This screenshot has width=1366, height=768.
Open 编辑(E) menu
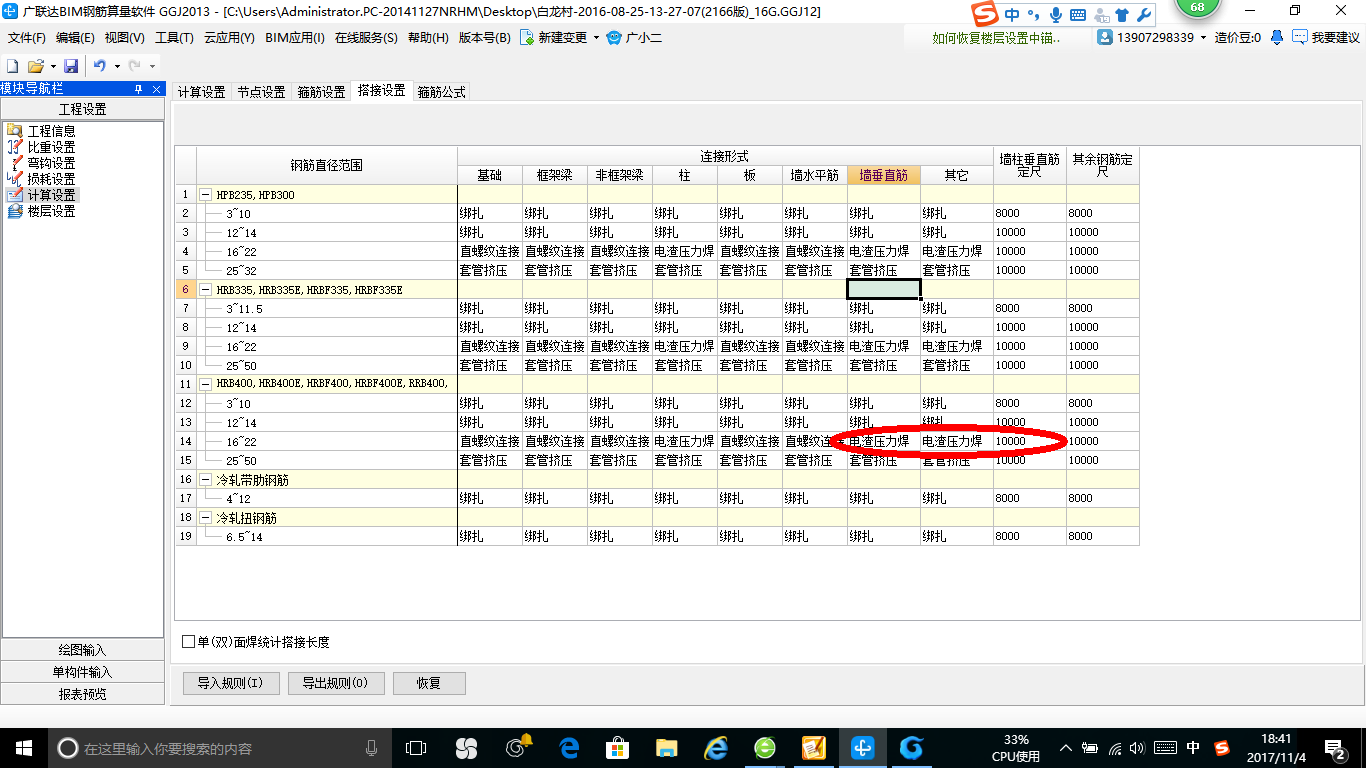point(75,38)
